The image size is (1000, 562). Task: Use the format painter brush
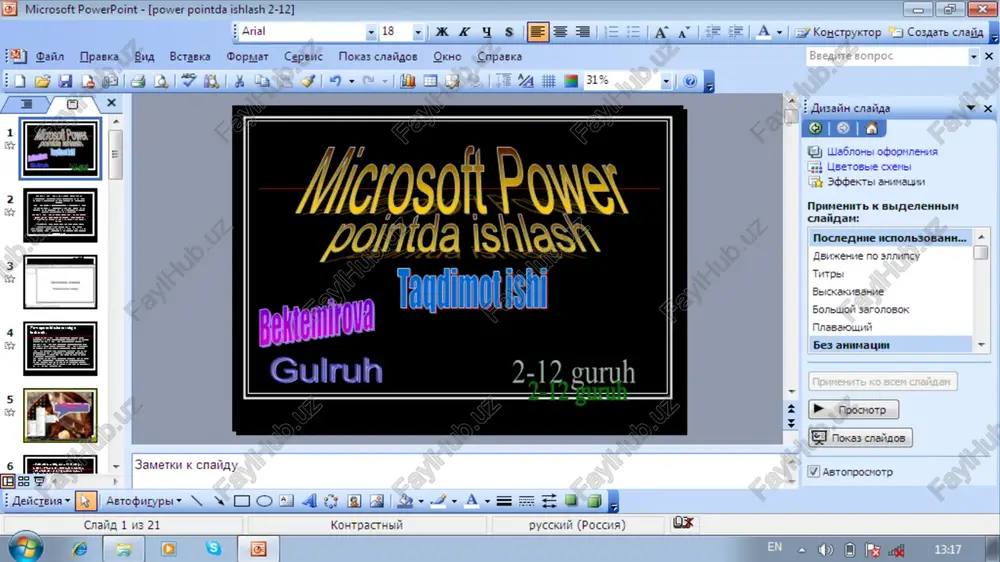[x=307, y=81]
